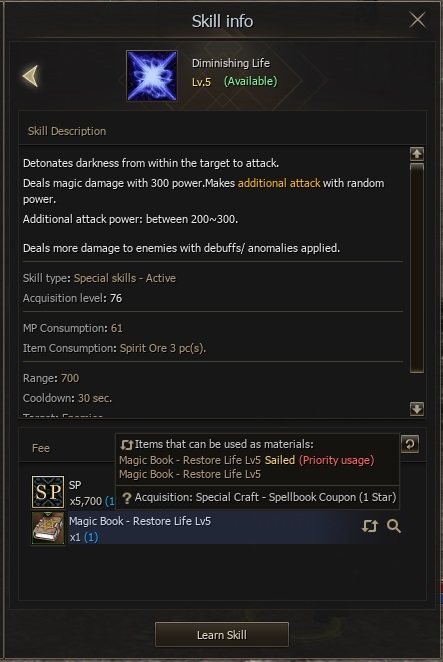The image size is (443, 662).
Task: Select the non-Sailed Restore Life Lv5 material
Action: tap(190, 474)
